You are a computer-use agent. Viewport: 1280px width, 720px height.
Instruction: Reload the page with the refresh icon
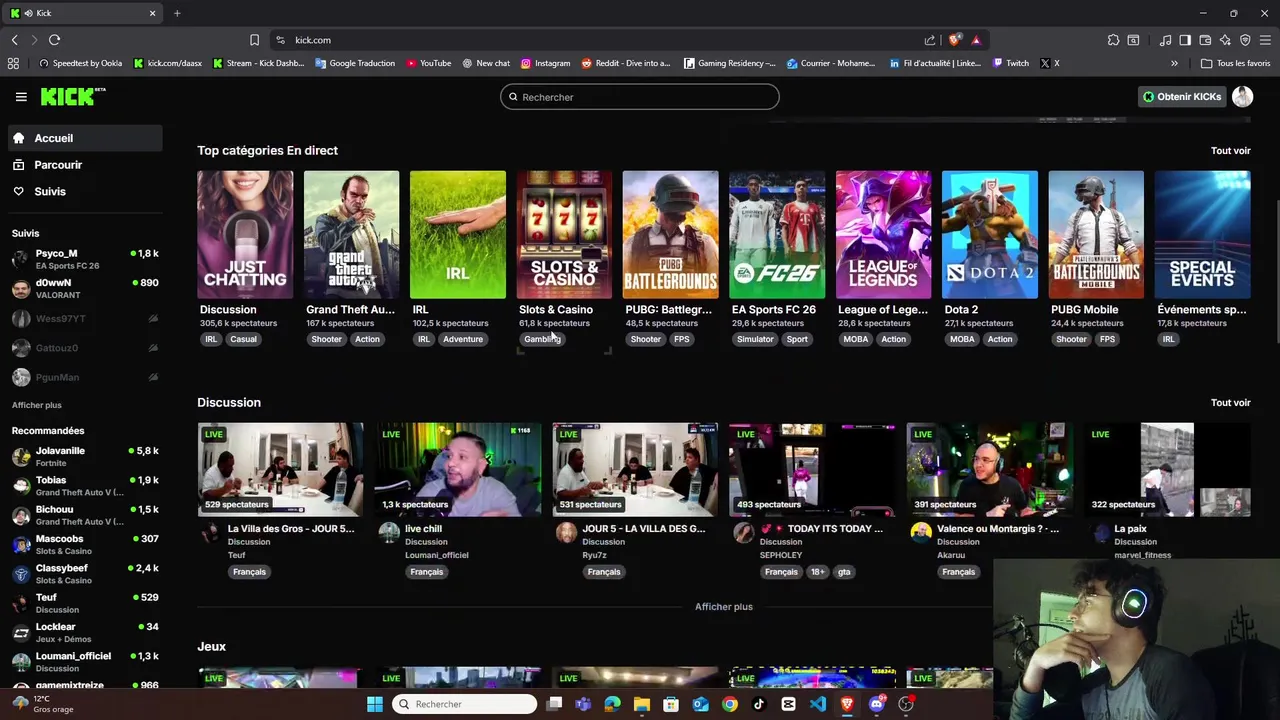point(54,40)
